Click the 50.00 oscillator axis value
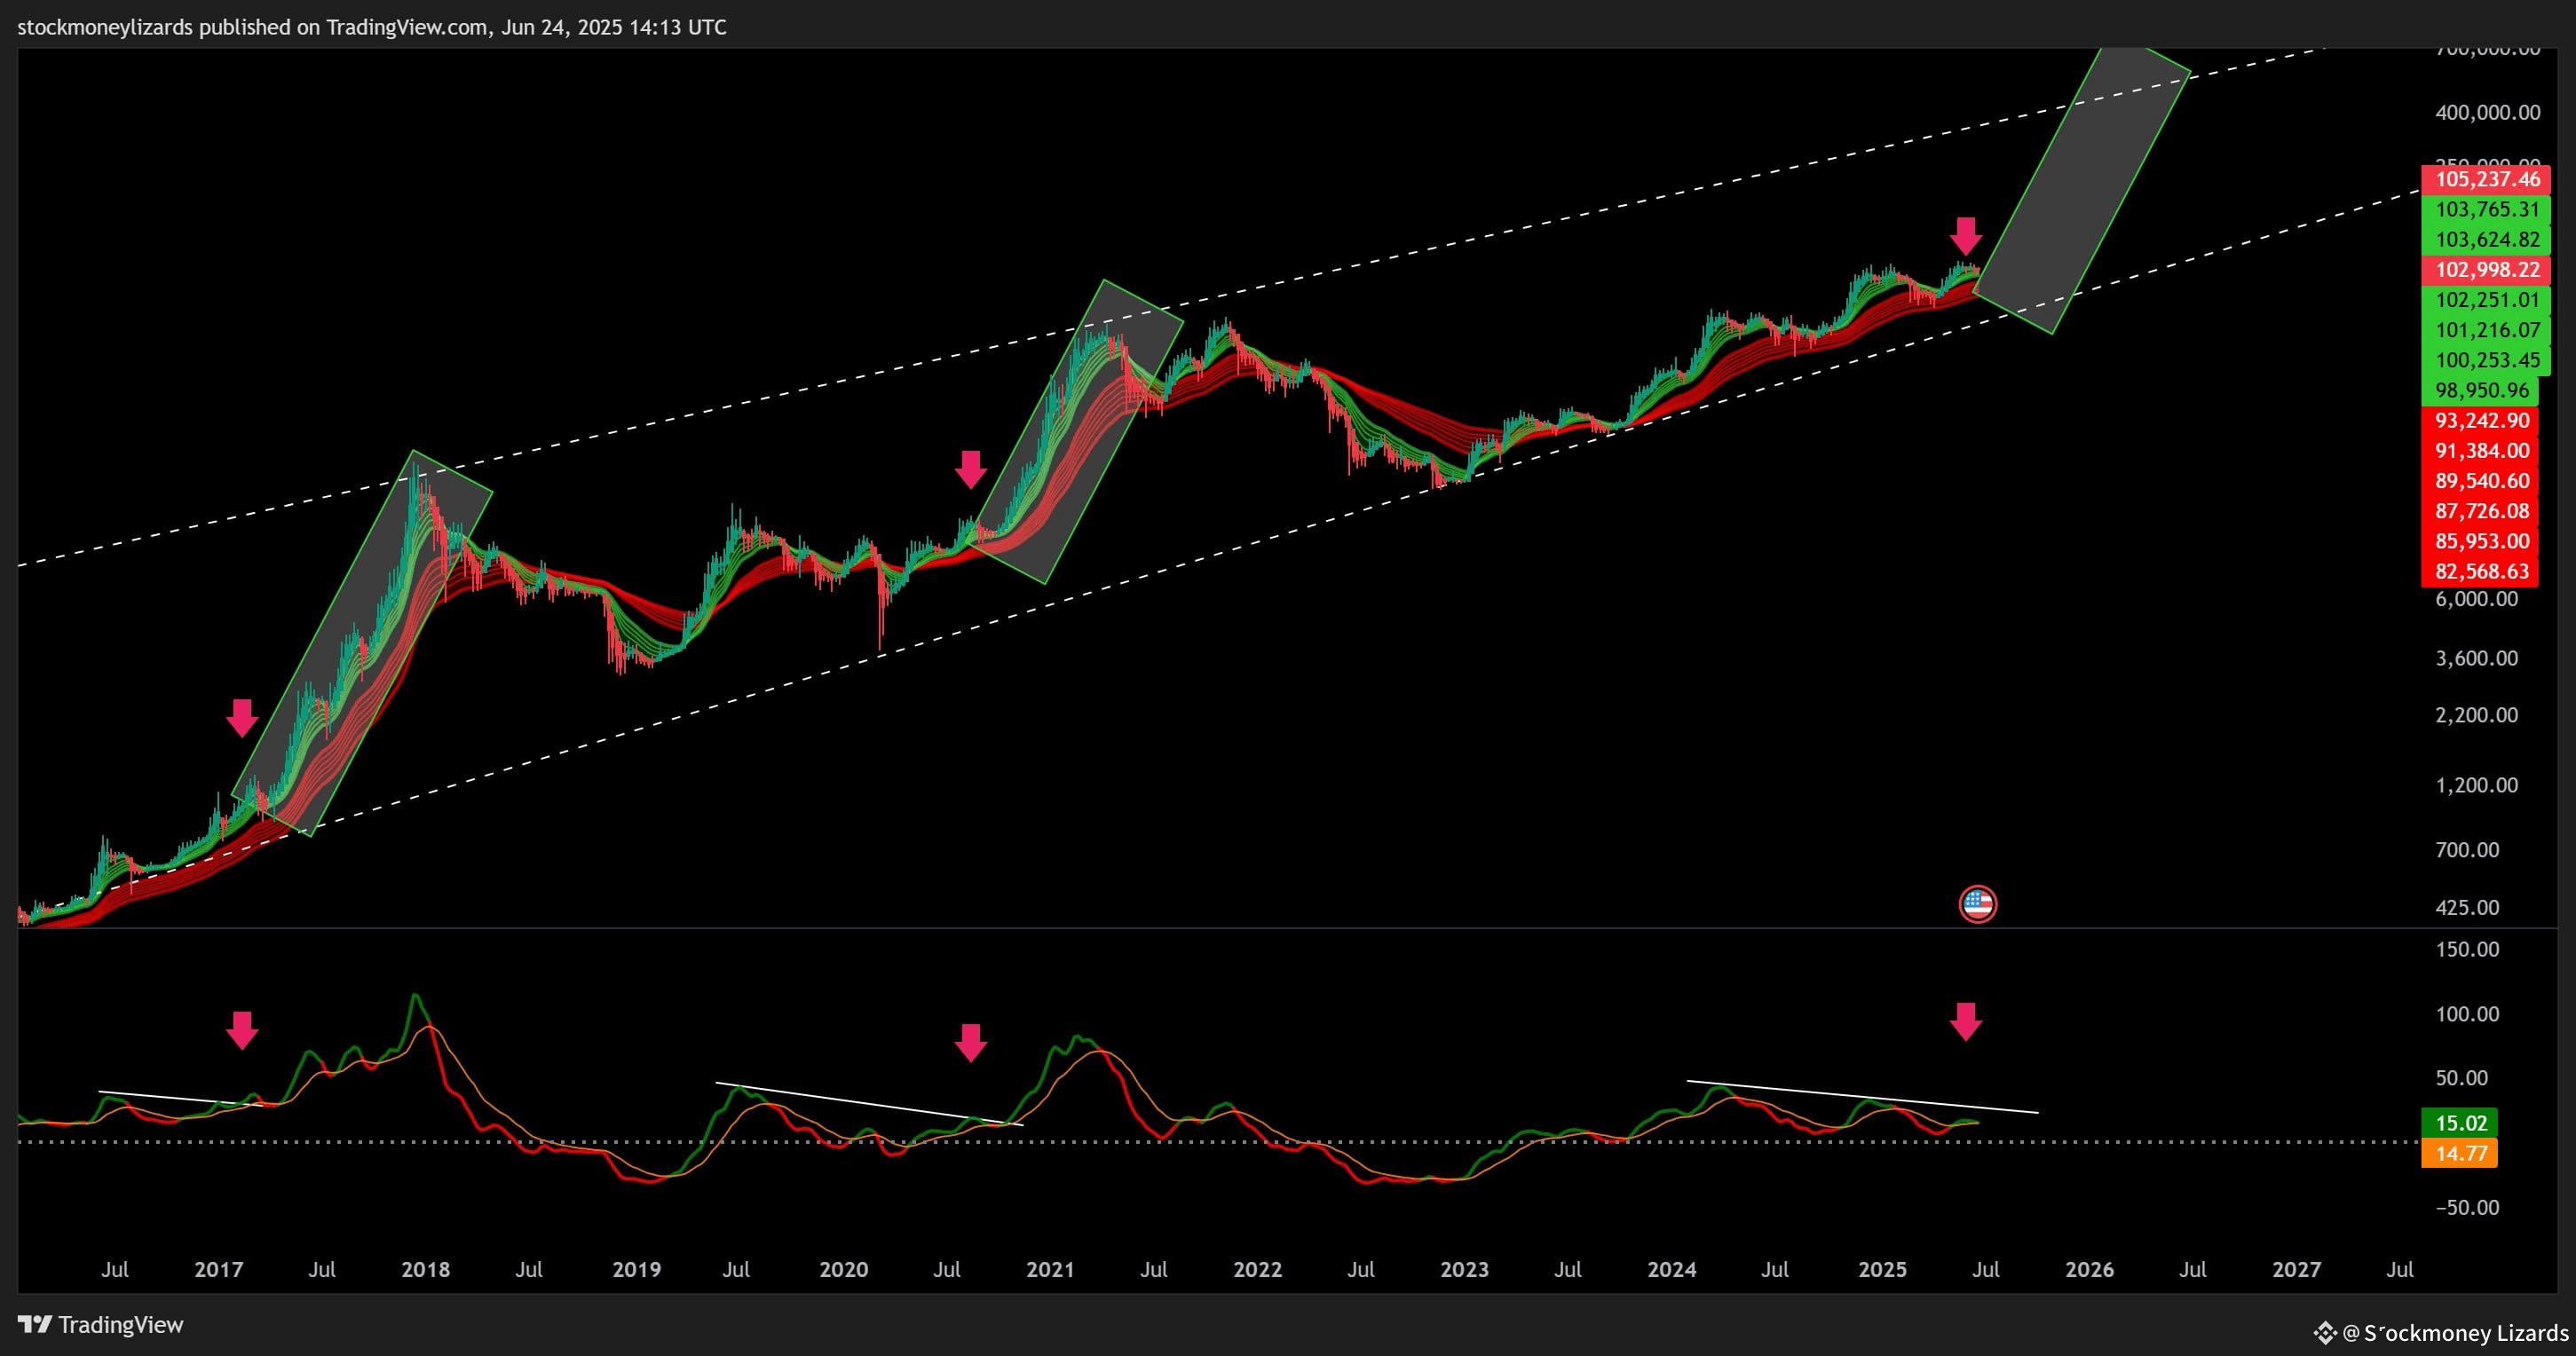 tap(2461, 1078)
